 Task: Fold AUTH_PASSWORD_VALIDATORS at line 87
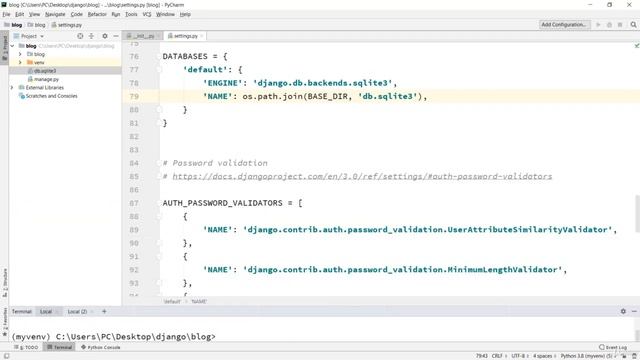tap(159, 203)
